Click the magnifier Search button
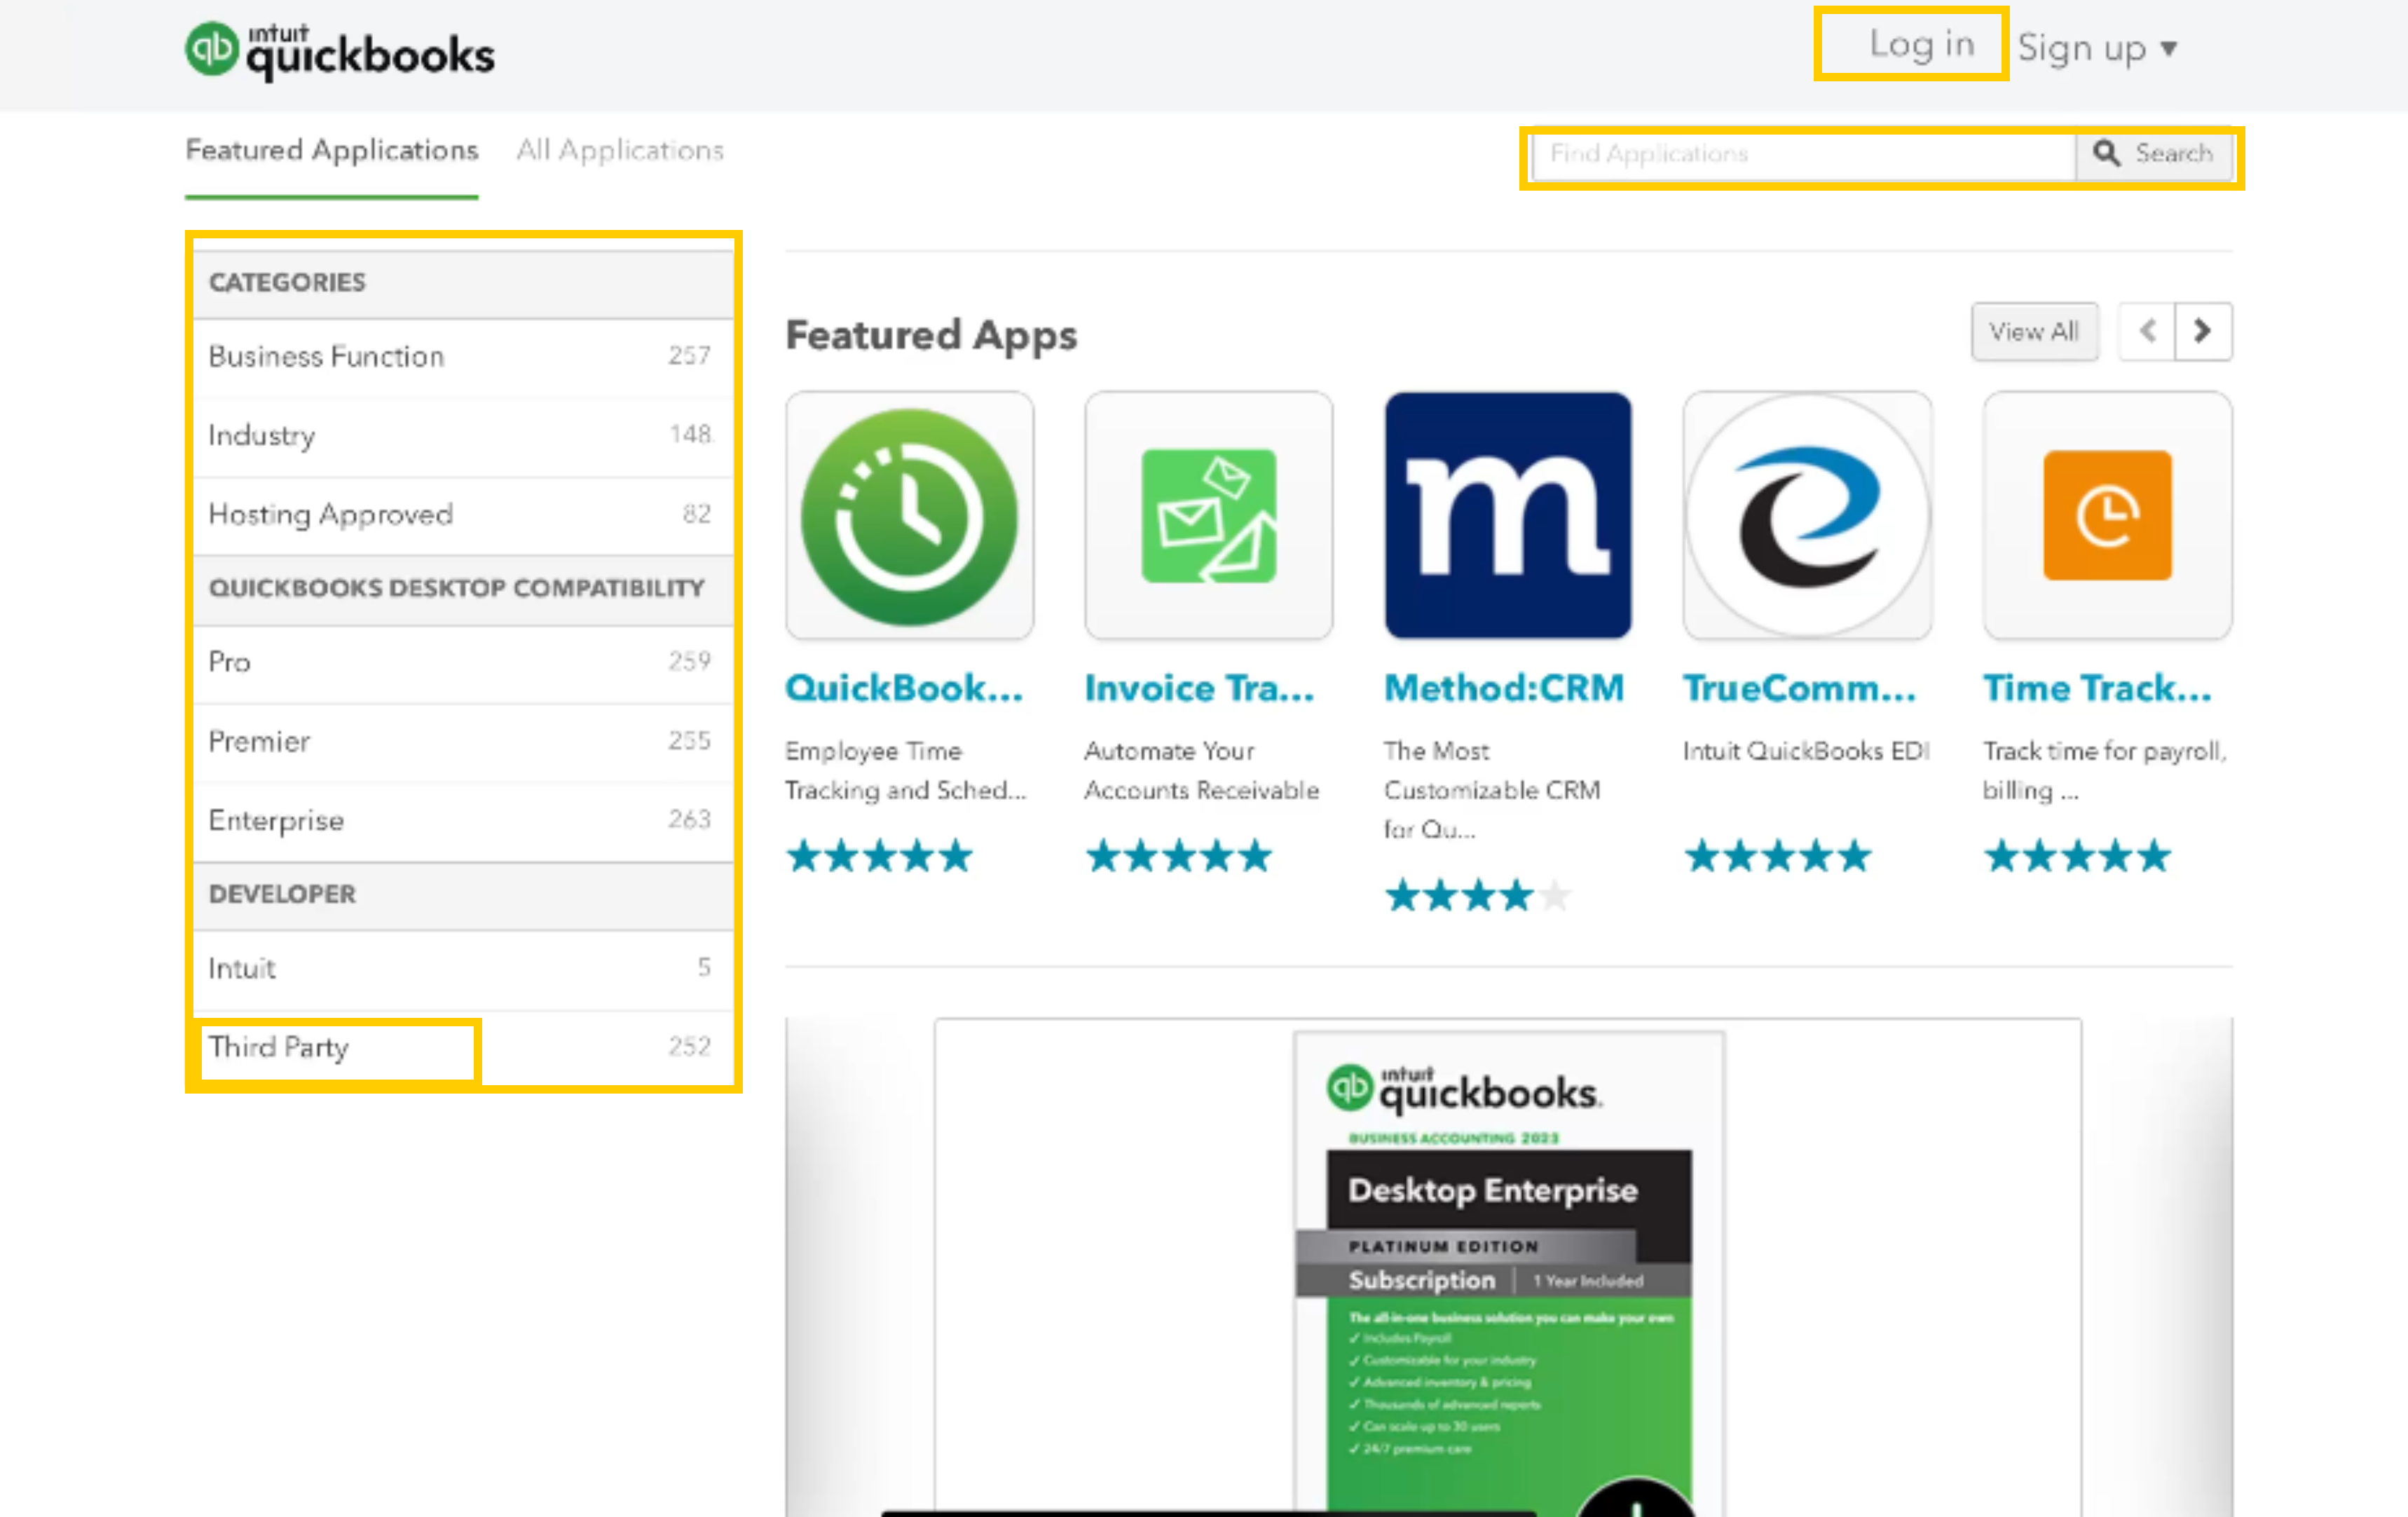The image size is (2408, 1517). point(2154,154)
